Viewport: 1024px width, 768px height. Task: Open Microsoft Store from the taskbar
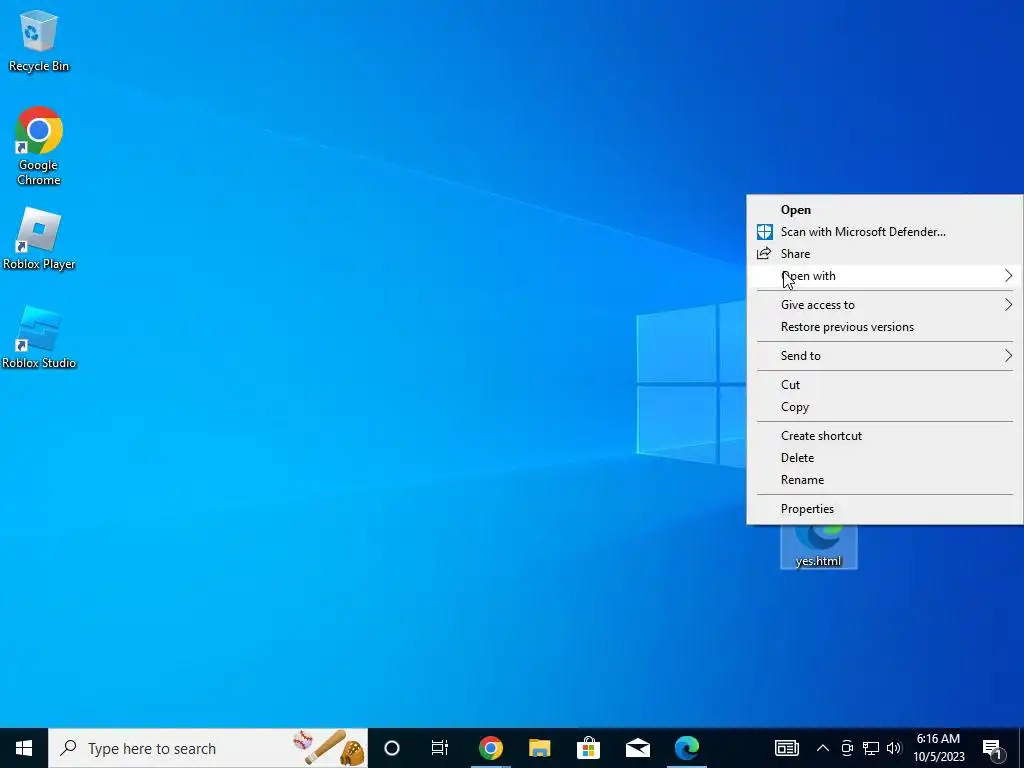(588, 748)
